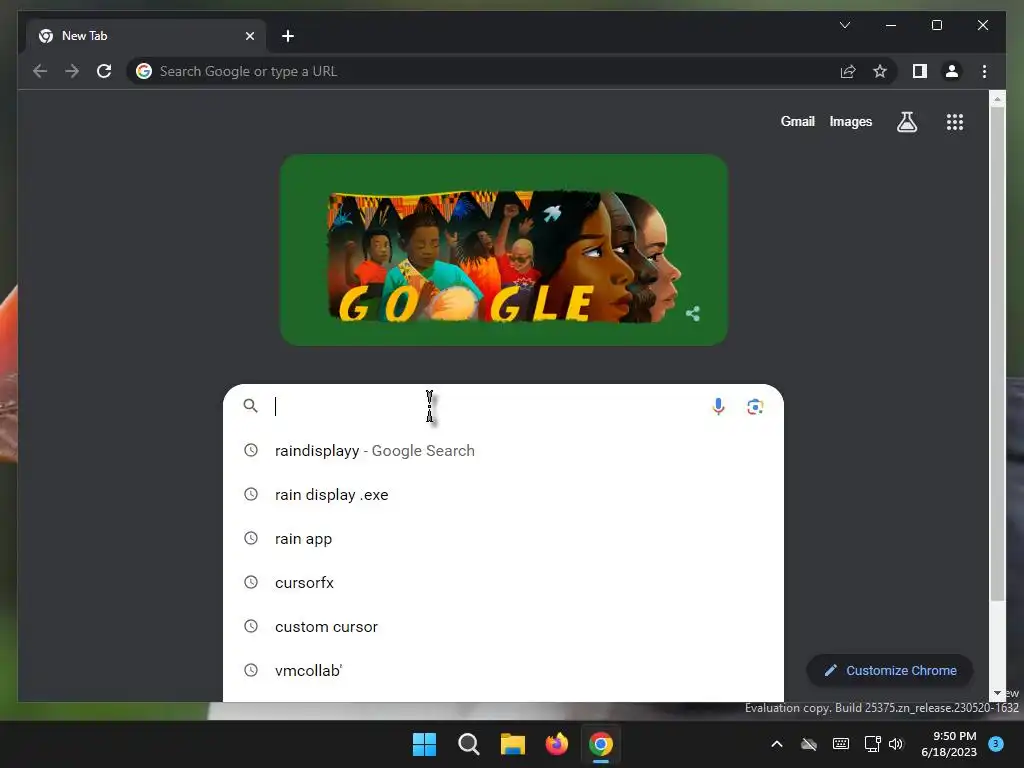The width and height of the screenshot is (1024, 768).
Task: Click the scrollbar down arrow
Action: tap(997, 693)
